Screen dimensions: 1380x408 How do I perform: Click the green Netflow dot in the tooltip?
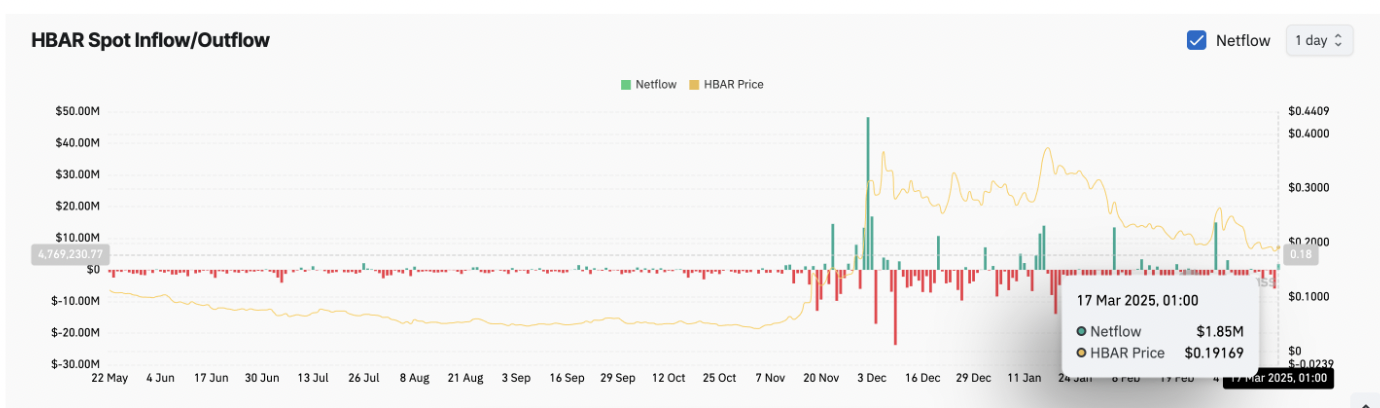pos(1082,331)
